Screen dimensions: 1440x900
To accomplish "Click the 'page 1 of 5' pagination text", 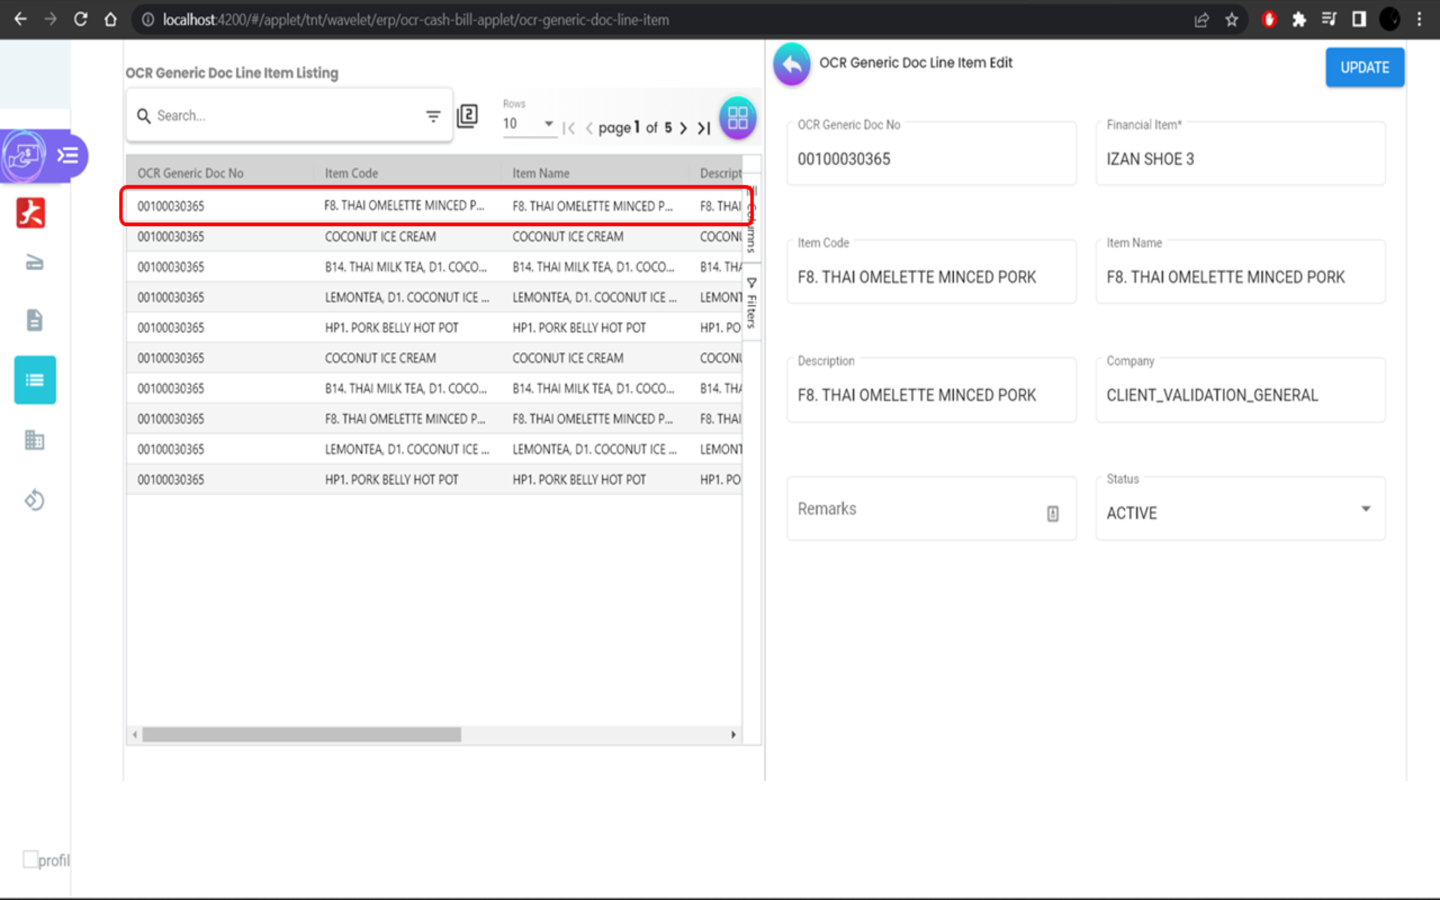I will (635, 128).
